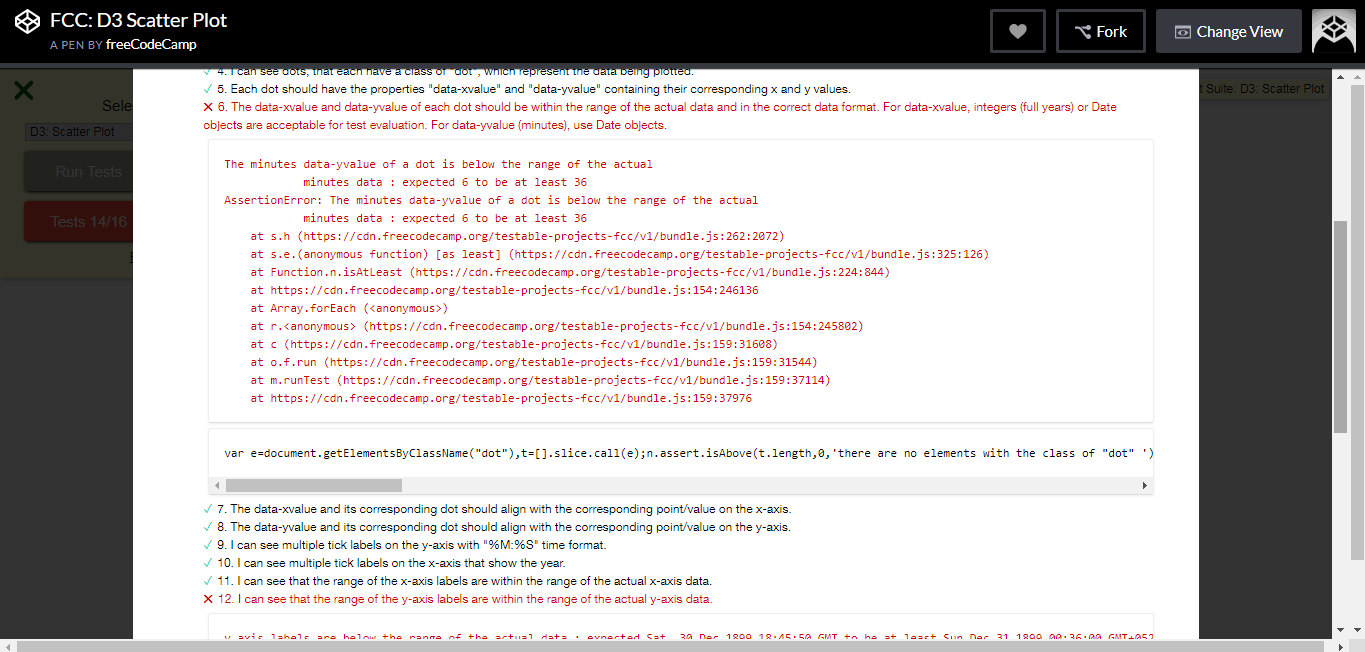Love this pen with heart button

pos(1018,31)
